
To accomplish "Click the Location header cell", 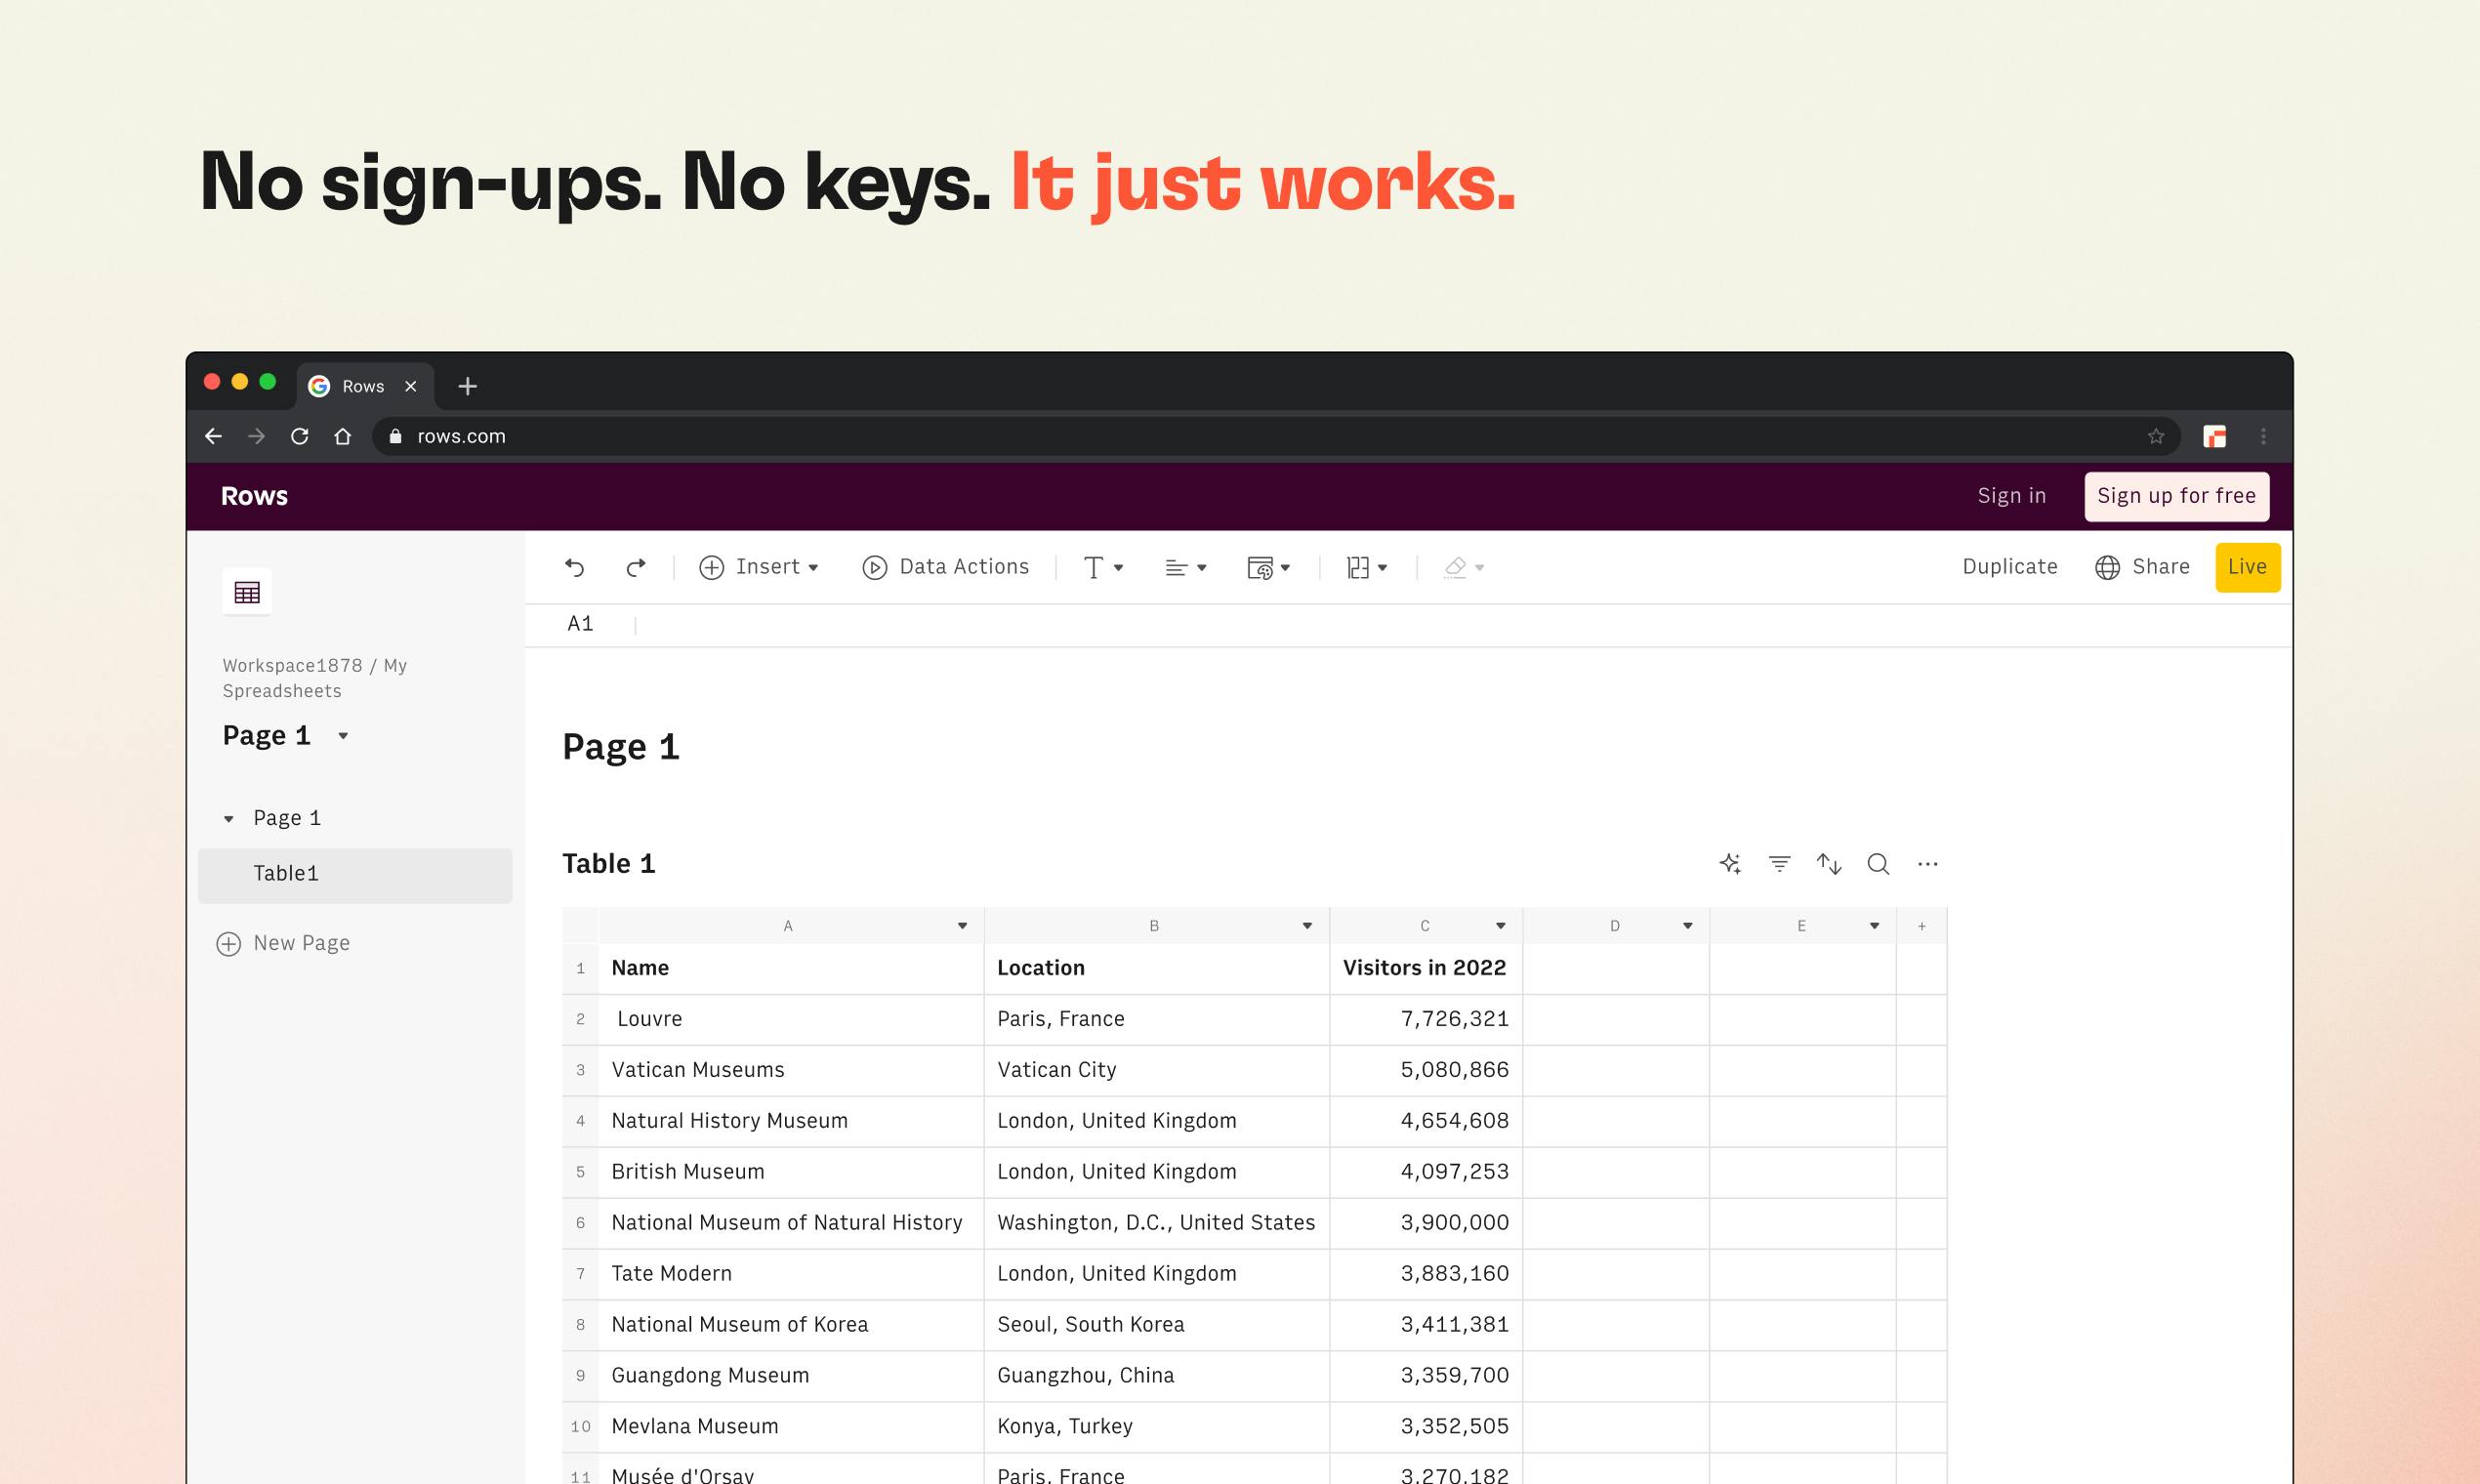I will (x=1157, y=968).
